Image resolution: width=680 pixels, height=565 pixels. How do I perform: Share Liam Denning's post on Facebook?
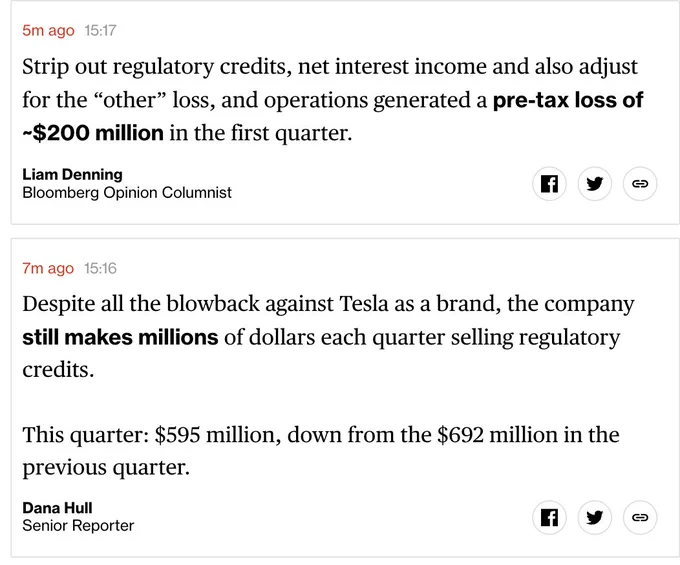(549, 184)
